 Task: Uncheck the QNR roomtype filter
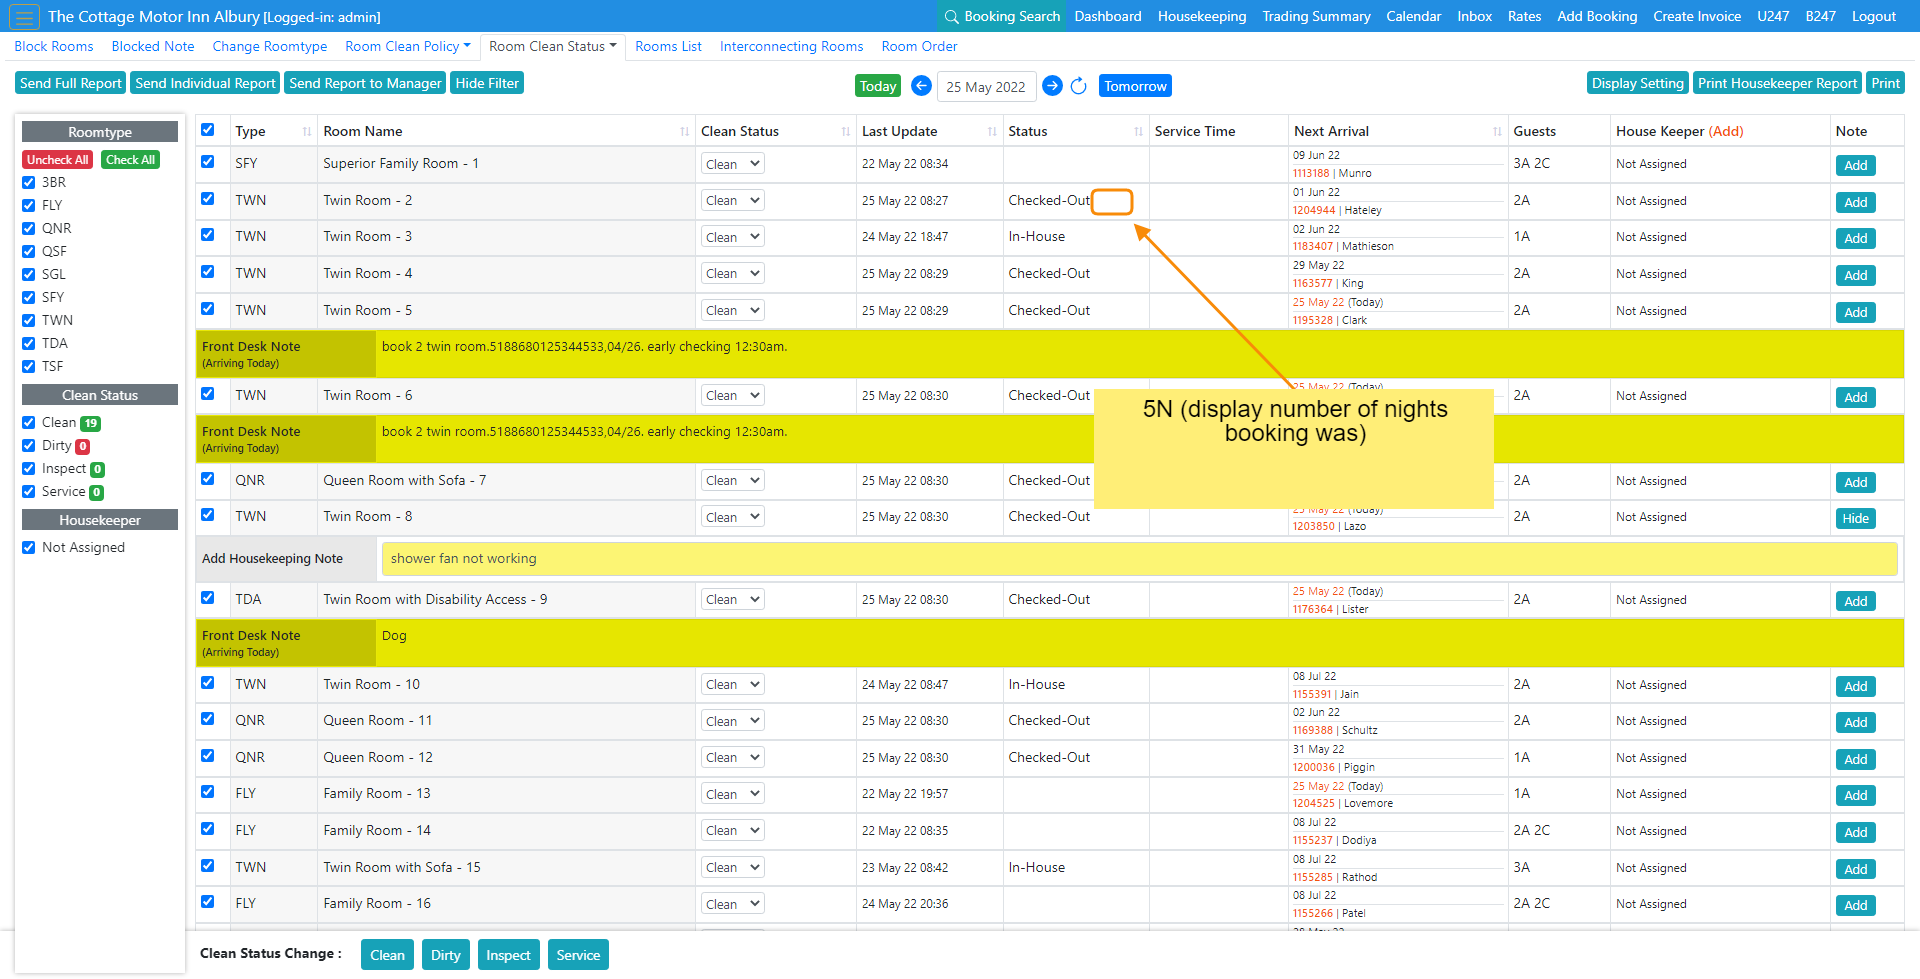[29, 229]
